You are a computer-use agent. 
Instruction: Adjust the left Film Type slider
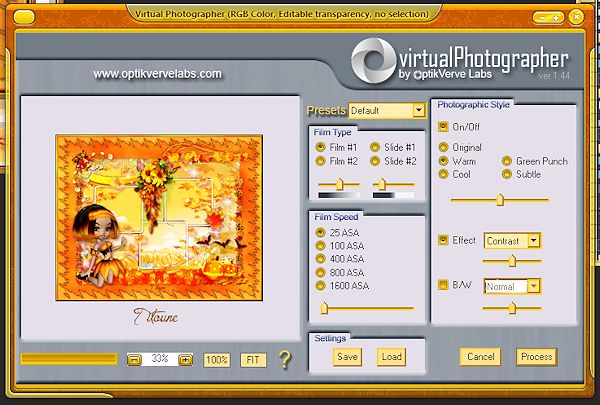pos(339,185)
